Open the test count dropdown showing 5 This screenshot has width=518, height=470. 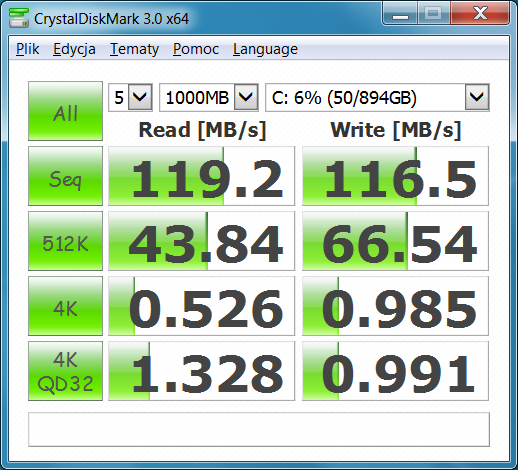coord(130,98)
